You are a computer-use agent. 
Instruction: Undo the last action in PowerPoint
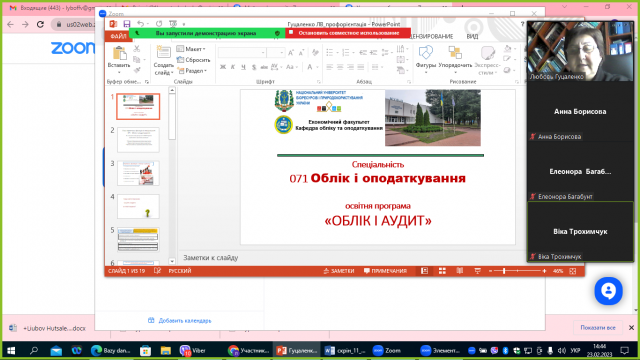140,24
